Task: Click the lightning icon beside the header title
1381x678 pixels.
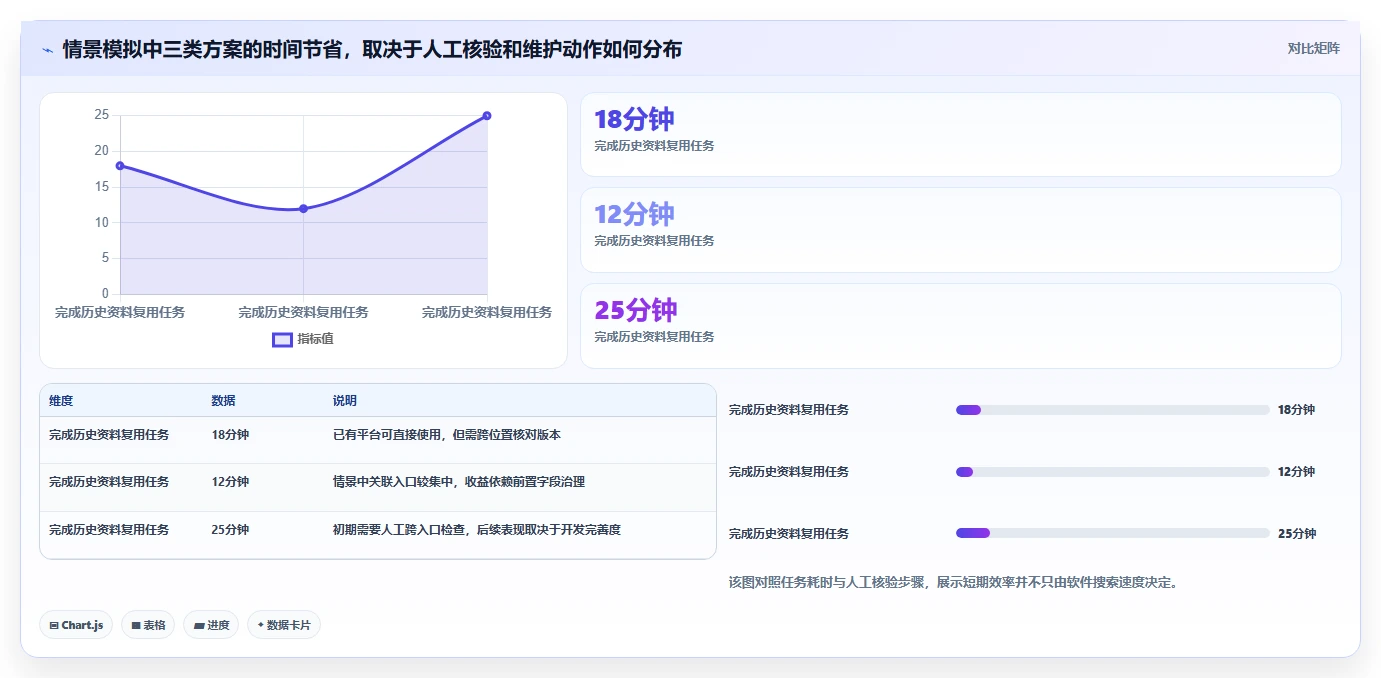Action: 47,50
